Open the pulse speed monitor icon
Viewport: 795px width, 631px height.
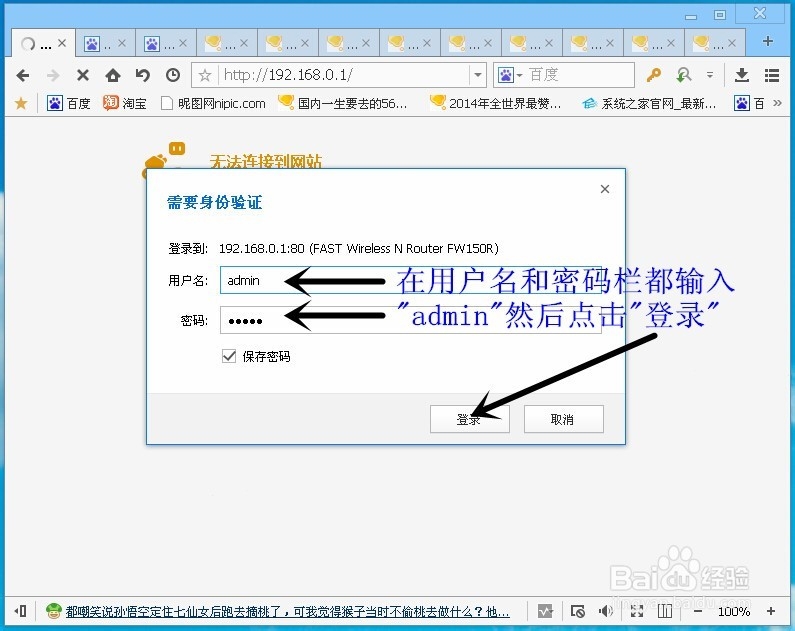[546, 611]
